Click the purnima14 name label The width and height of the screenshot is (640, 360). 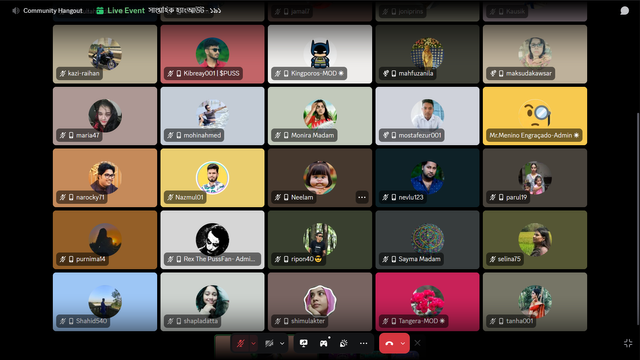coord(91,259)
